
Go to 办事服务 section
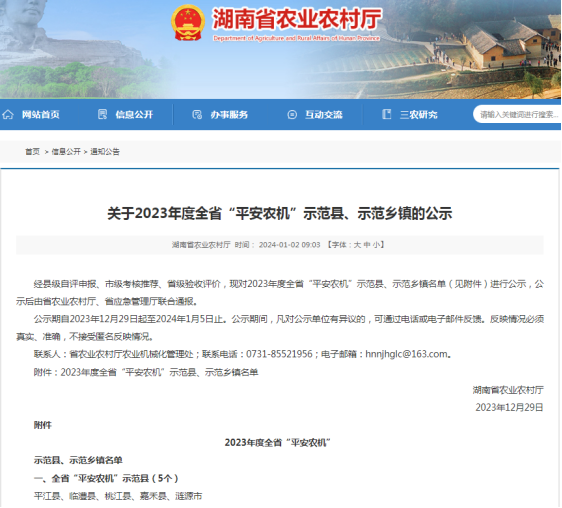(x=229, y=115)
